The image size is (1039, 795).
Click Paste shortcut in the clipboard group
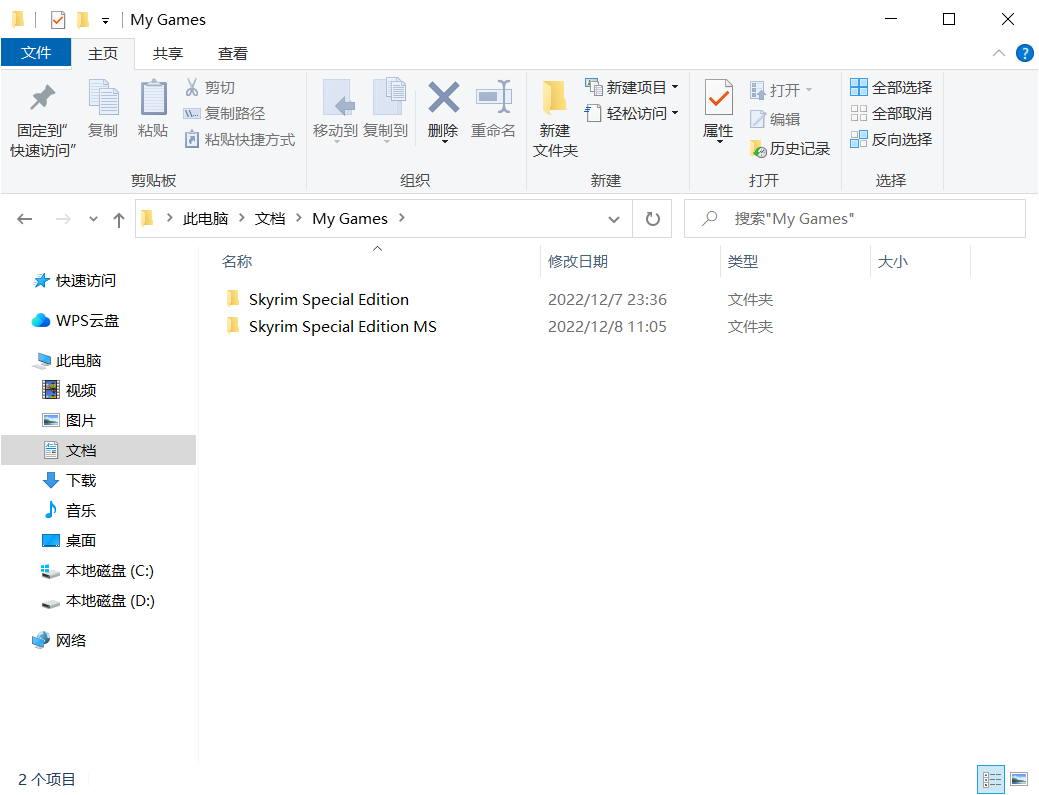(x=239, y=139)
